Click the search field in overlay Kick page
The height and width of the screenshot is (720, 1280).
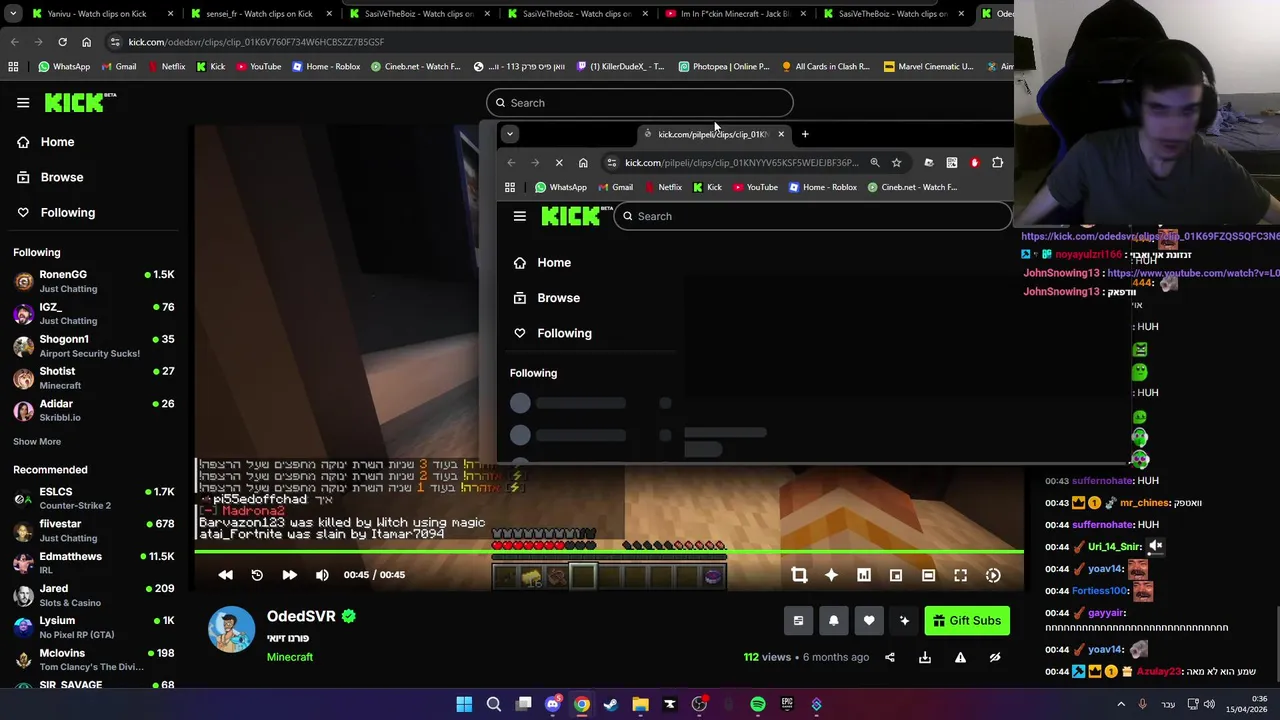pyautogui.click(x=812, y=216)
